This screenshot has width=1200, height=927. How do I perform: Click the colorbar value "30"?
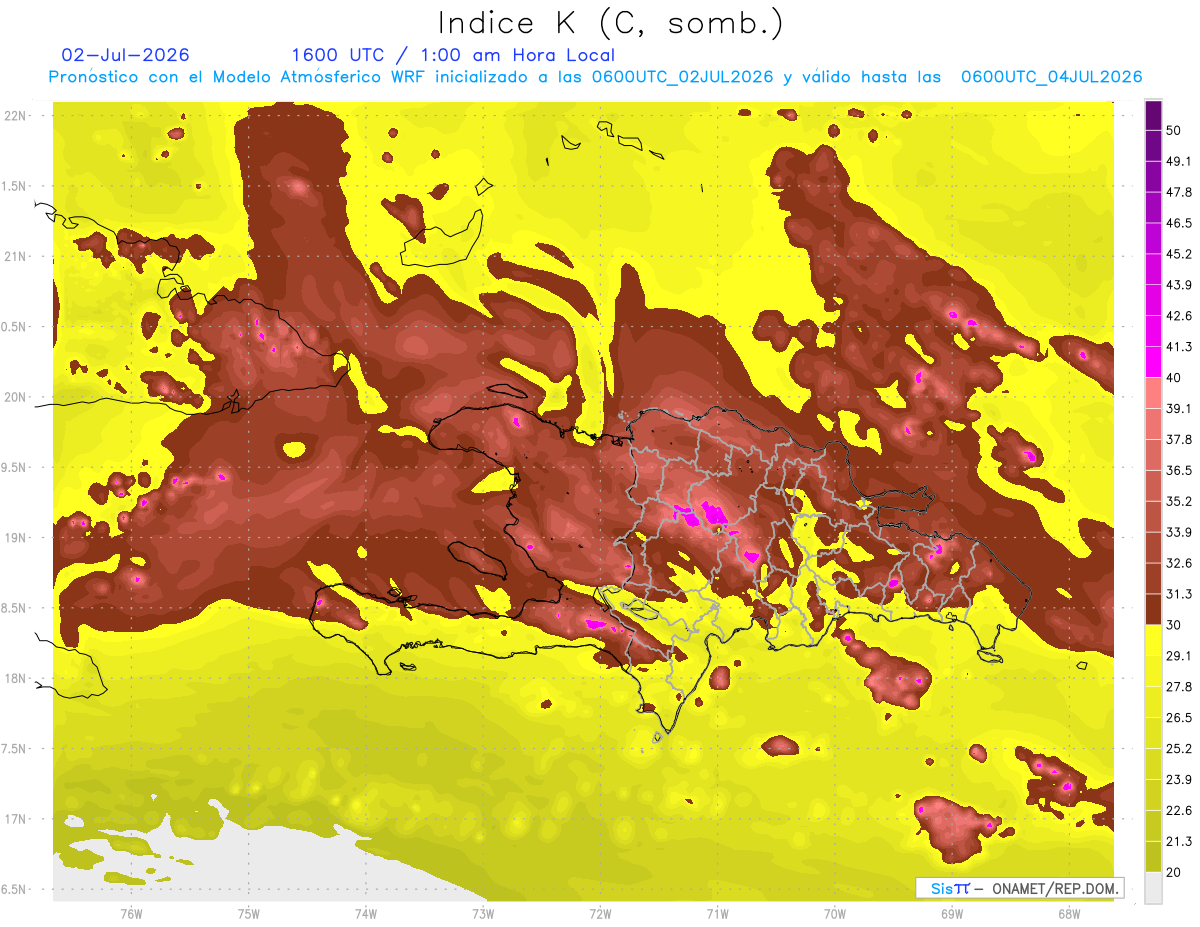pos(1174,625)
